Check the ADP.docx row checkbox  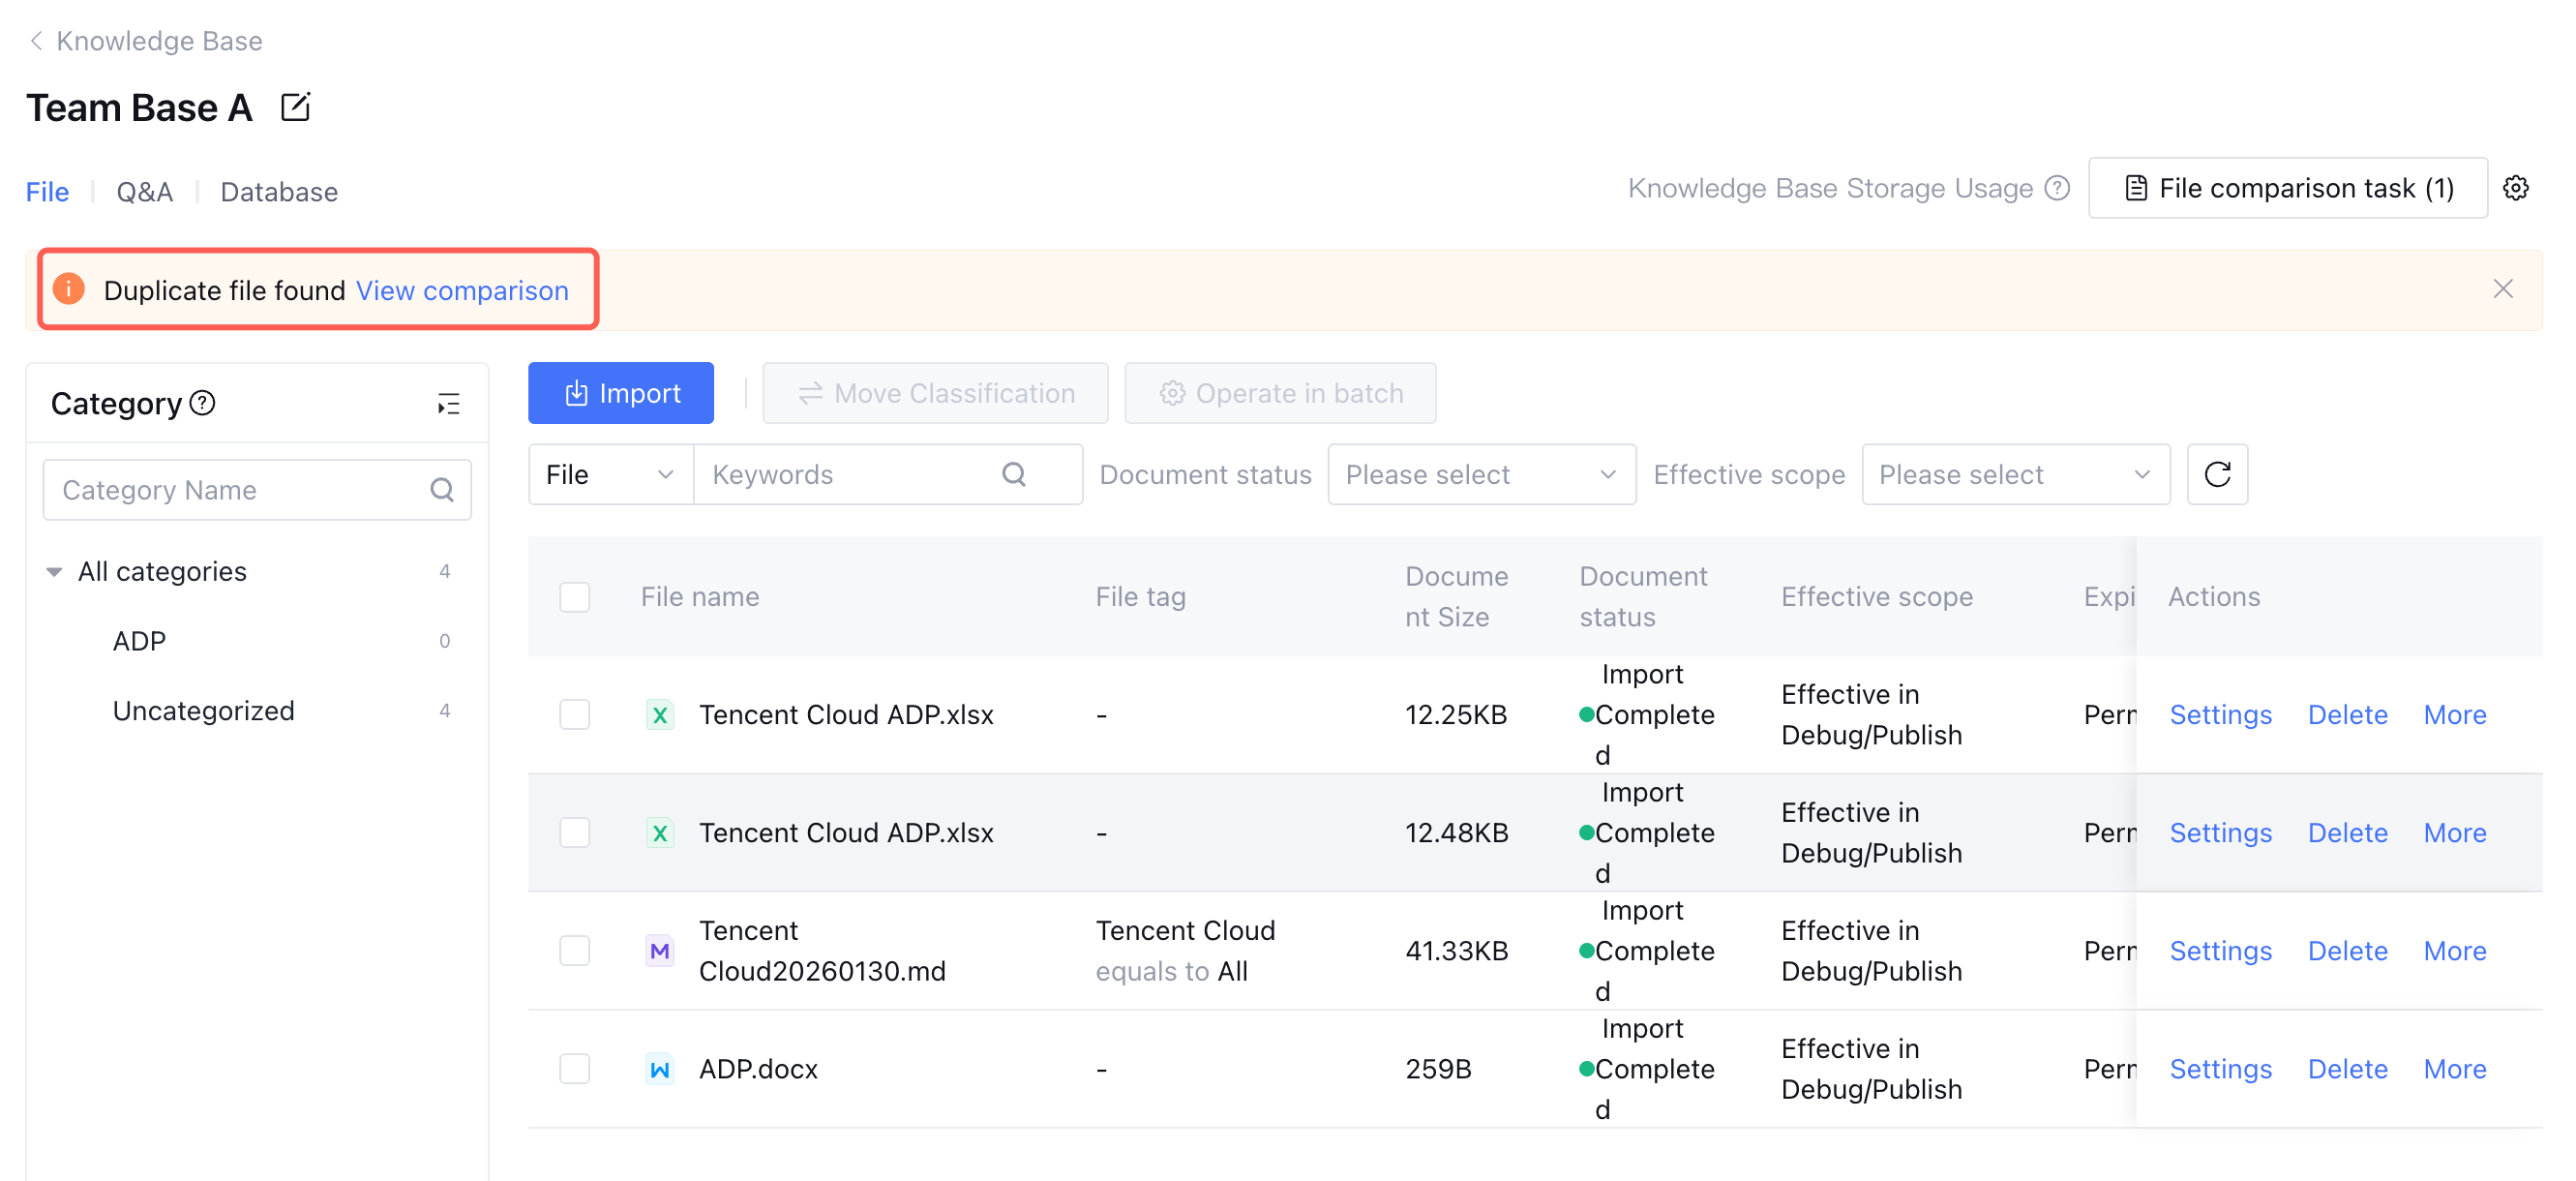point(574,1069)
